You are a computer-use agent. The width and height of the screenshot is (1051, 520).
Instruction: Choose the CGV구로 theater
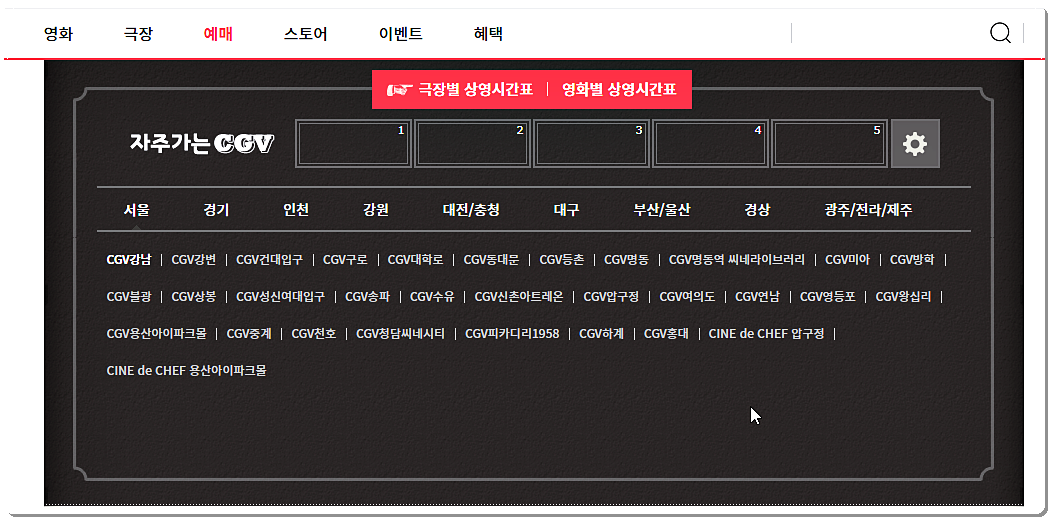click(345, 259)
